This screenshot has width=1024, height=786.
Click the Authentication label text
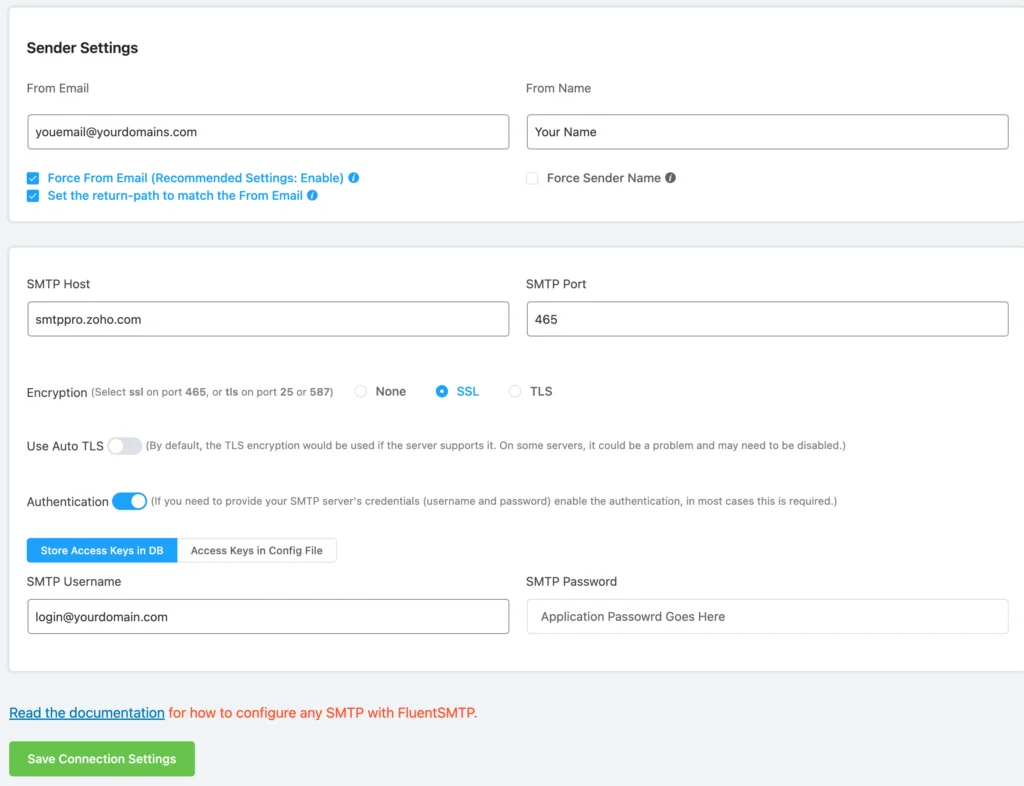pyautogui.click(x=67, y=501)
